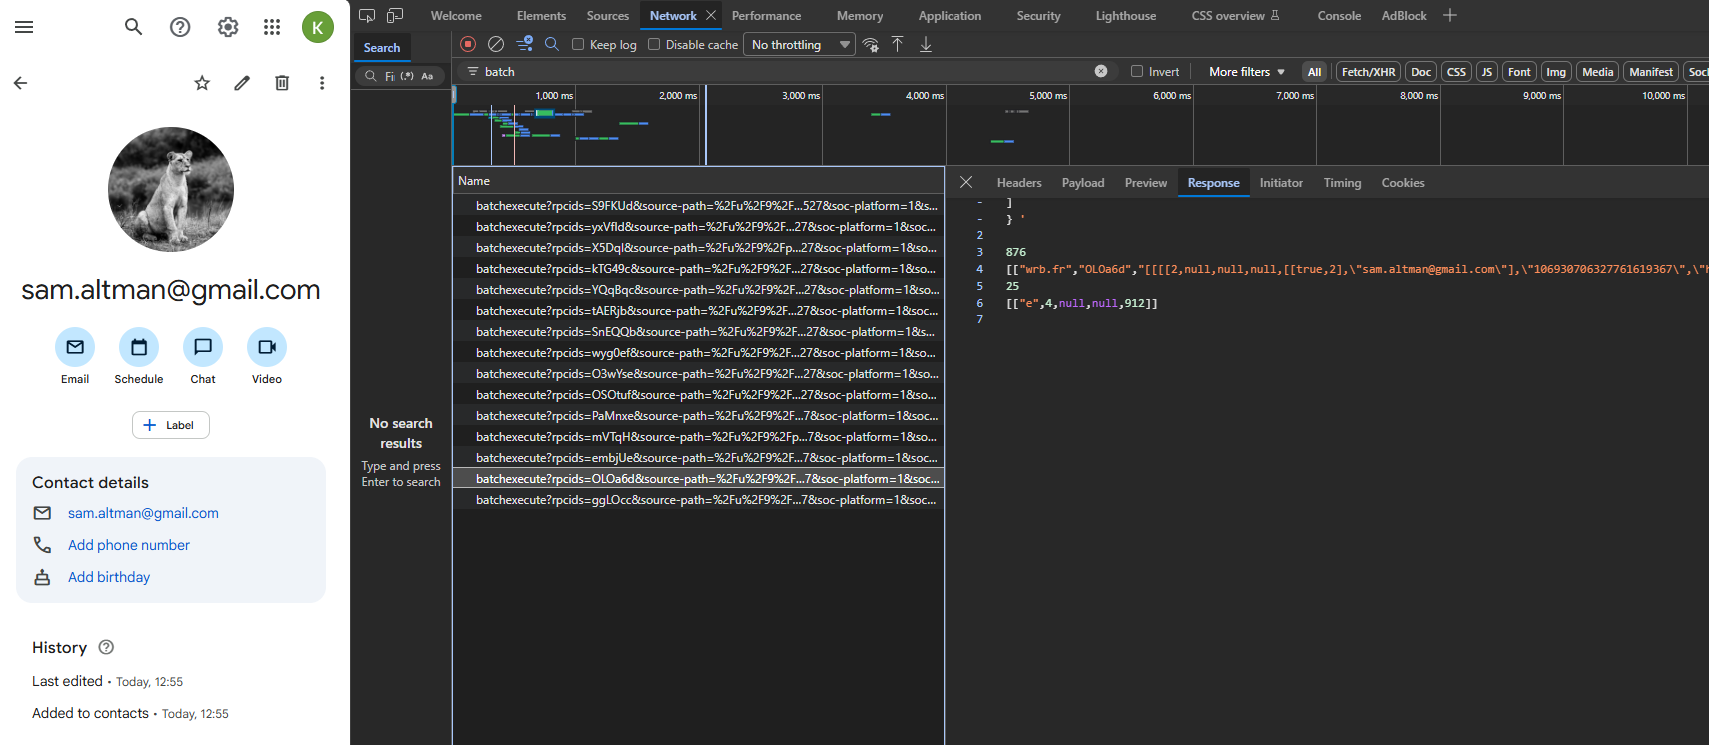This screenshot has width=1709, height=745.
Task: Clear the batch filter text
Action: tap(1101, 71)
